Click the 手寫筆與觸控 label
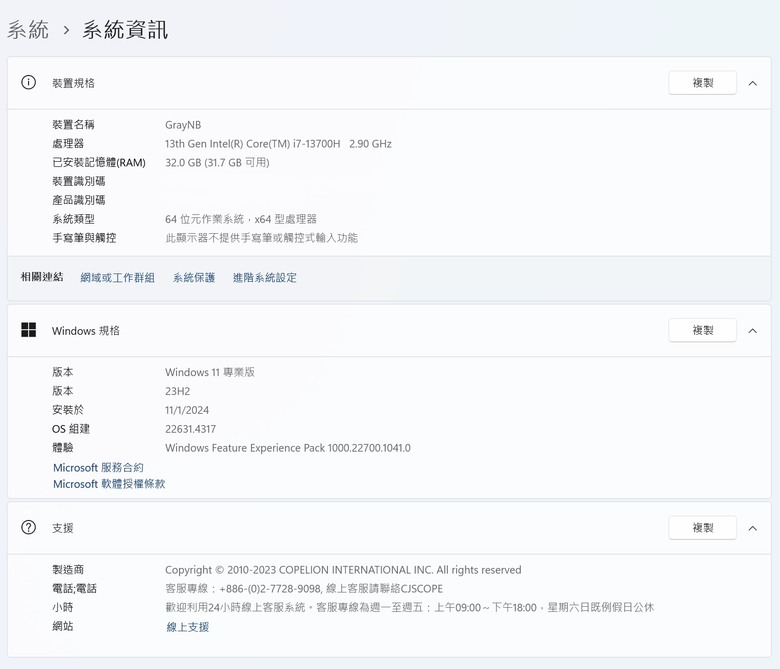Screen dimensions: 780x669 [84, 238]
